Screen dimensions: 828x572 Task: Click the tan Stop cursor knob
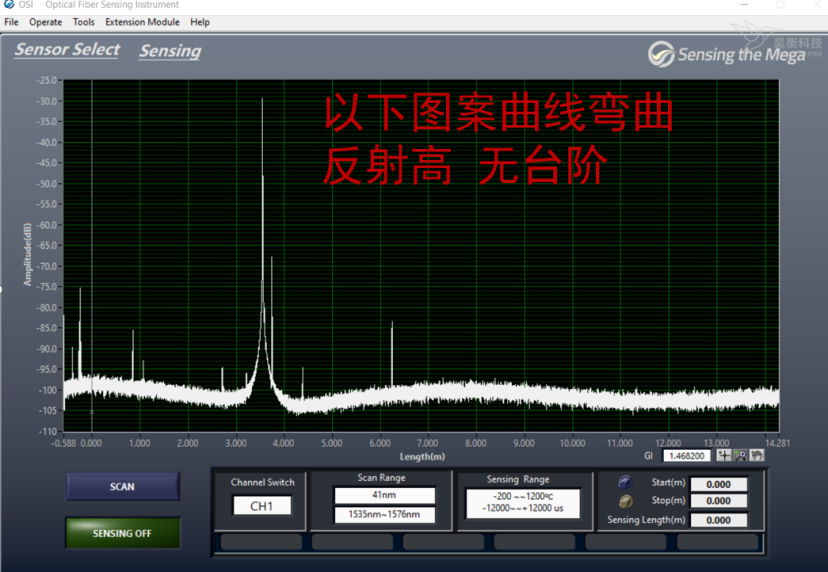625,501
